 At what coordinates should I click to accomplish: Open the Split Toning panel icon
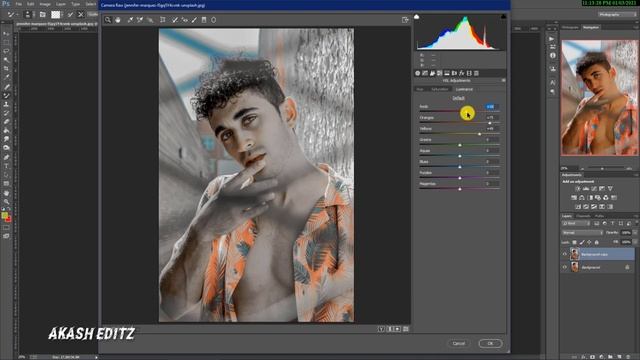(447, 73)
